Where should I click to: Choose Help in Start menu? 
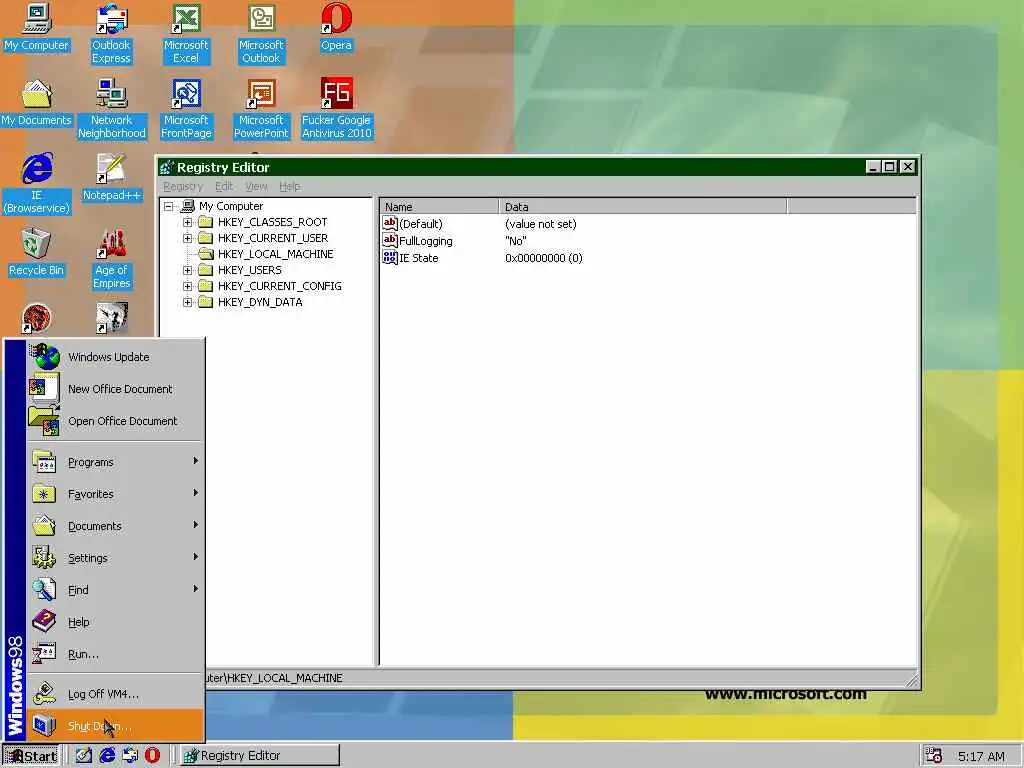[116, 622]
